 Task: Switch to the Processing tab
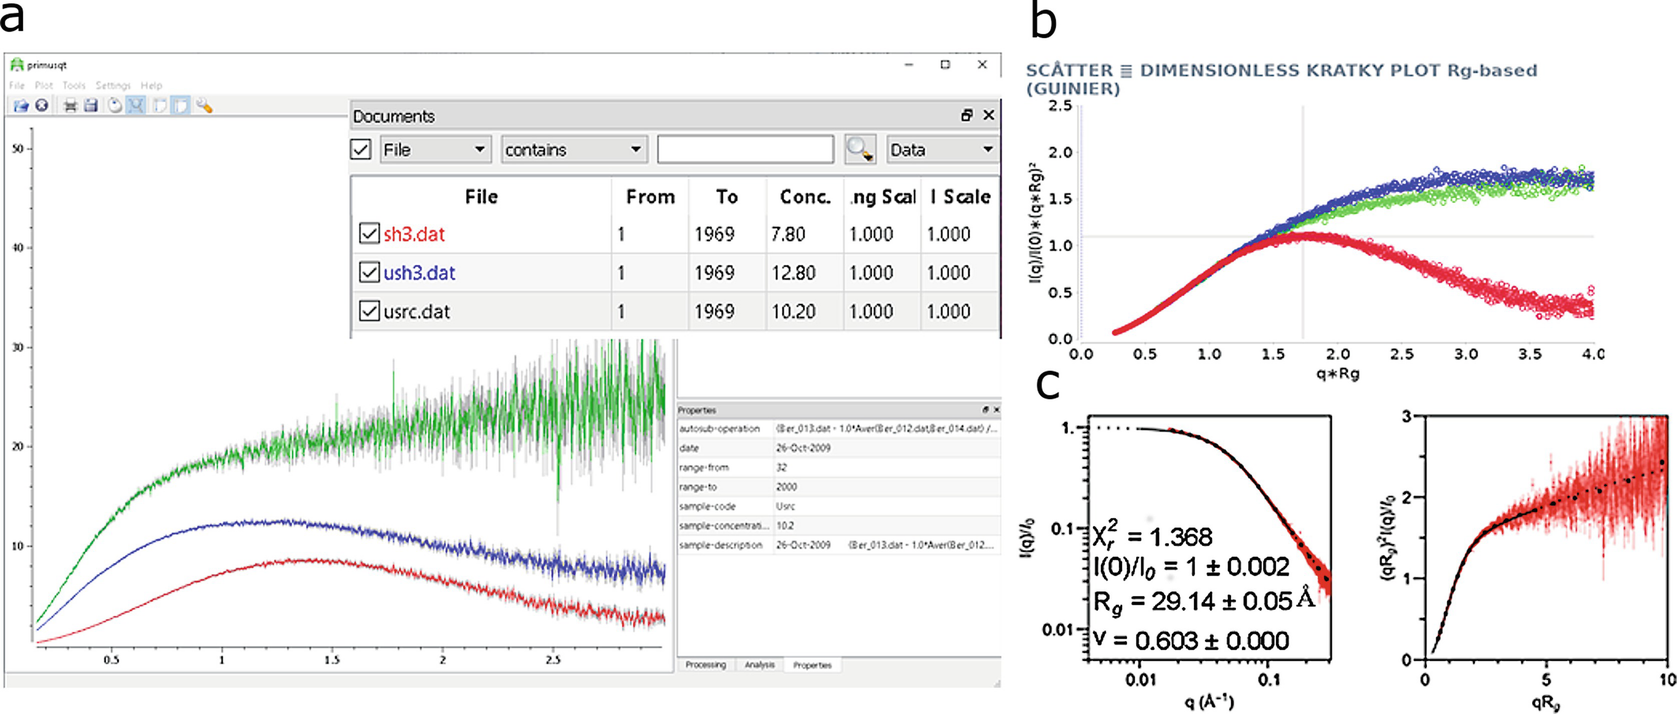click(x=706, y=665)
